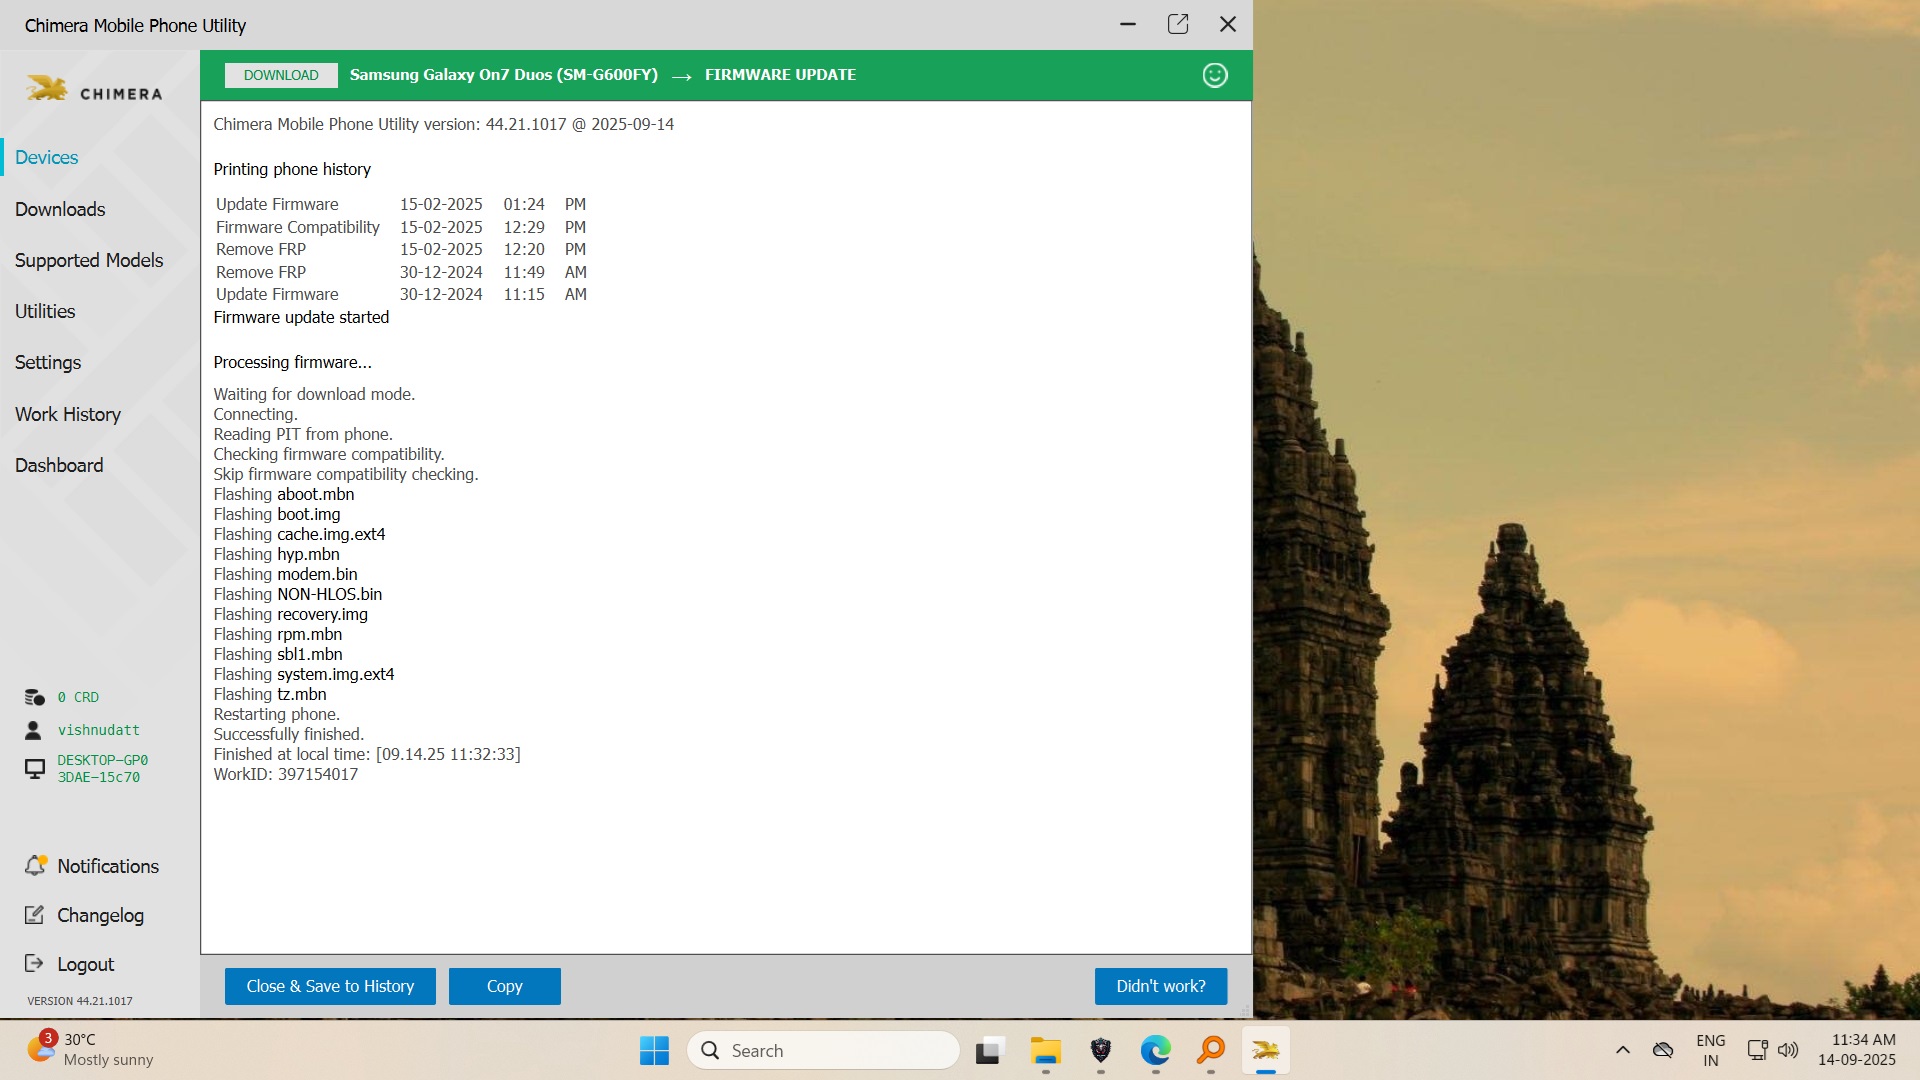
Task: Click the Windows taskbar Search field
Action: pos(824,1050)
